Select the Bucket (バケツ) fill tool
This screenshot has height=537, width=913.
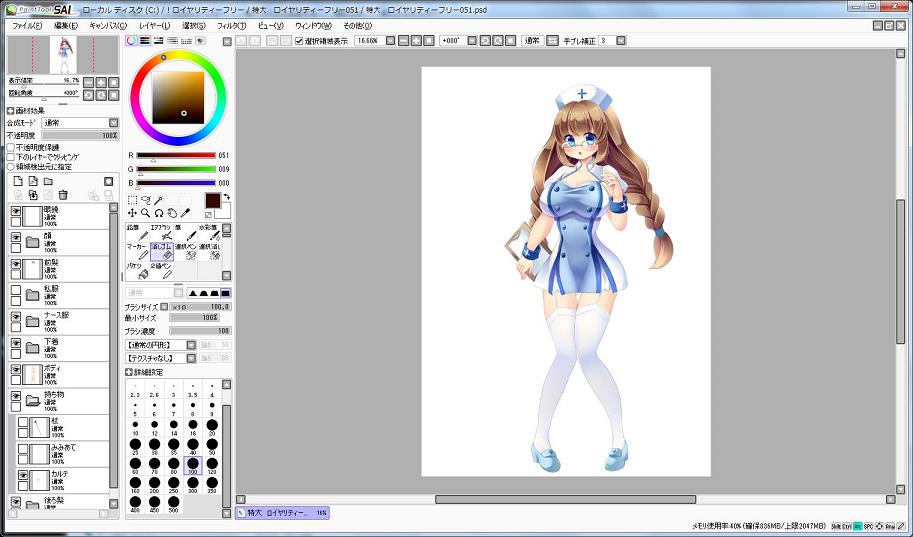click(x=135, y=272)
